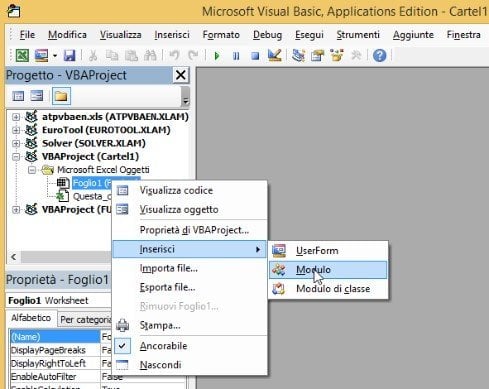Click View Object icon in Project panel
Viewport: 489px width, 389px height.
click(37, 96)
